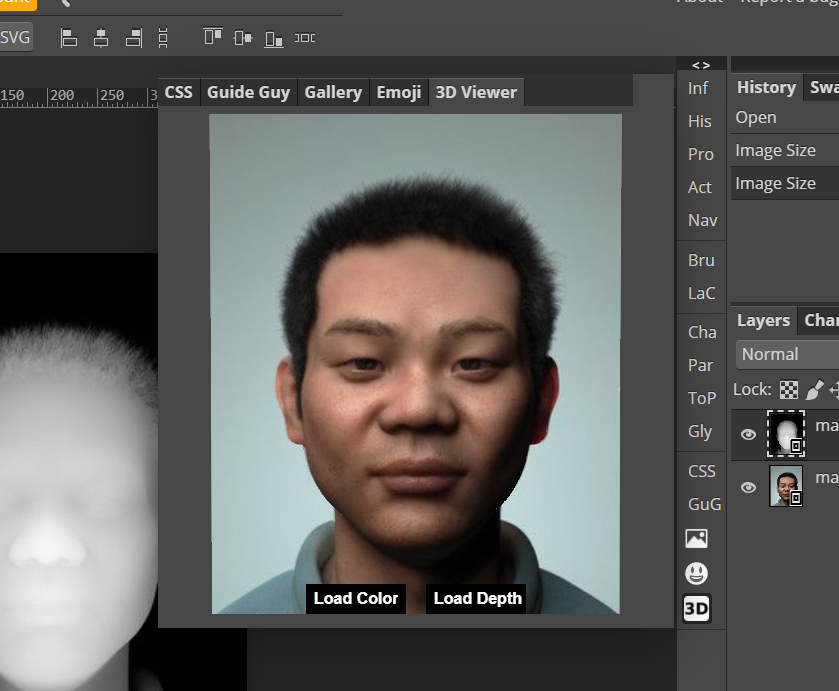
Task: Enable the lock painting brush icon
Action: click(815, 389)
